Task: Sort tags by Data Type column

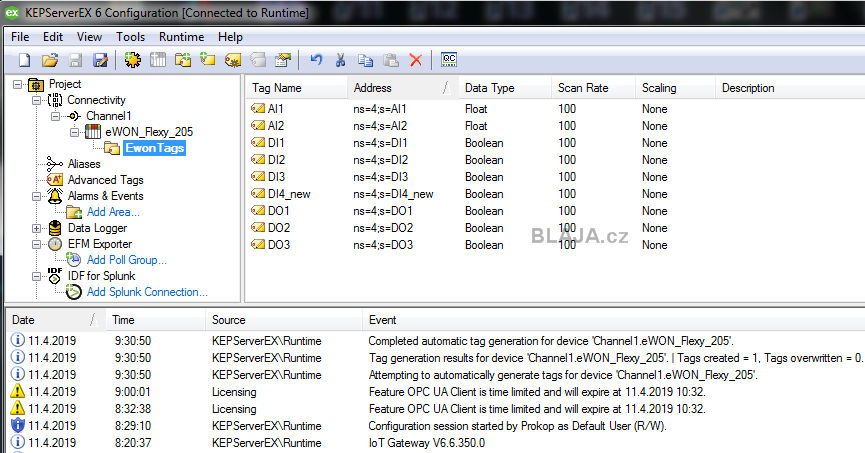Action: pos(505,88)
